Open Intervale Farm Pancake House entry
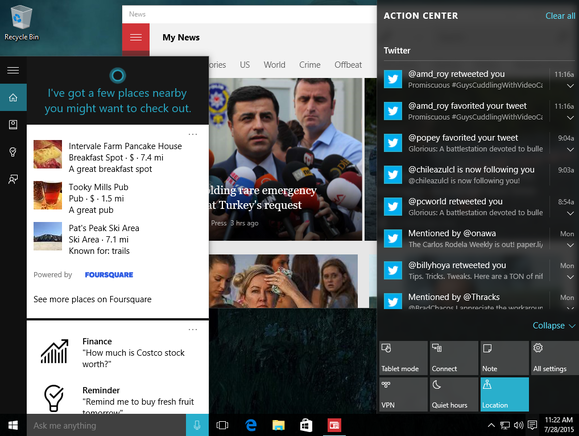 (x=117, y=157)
